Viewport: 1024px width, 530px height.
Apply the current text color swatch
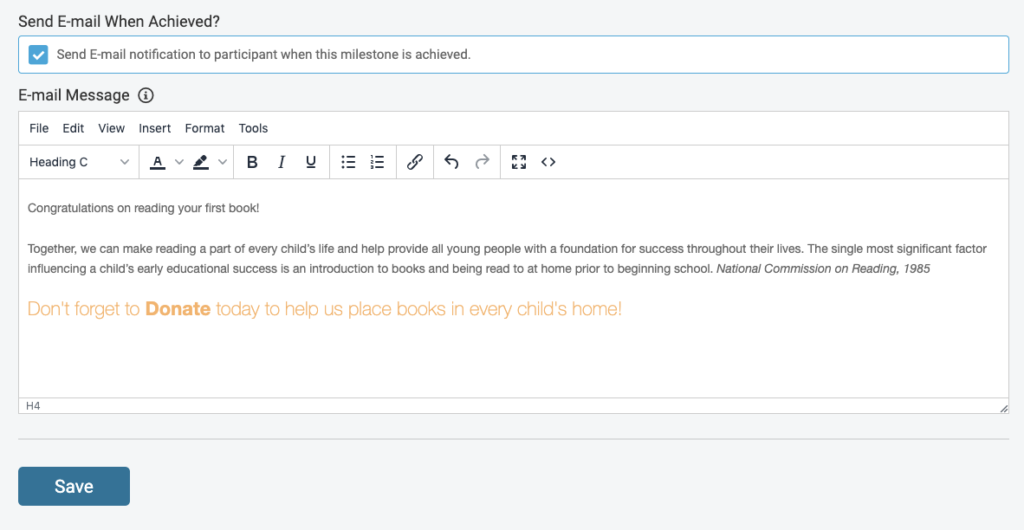158,162
